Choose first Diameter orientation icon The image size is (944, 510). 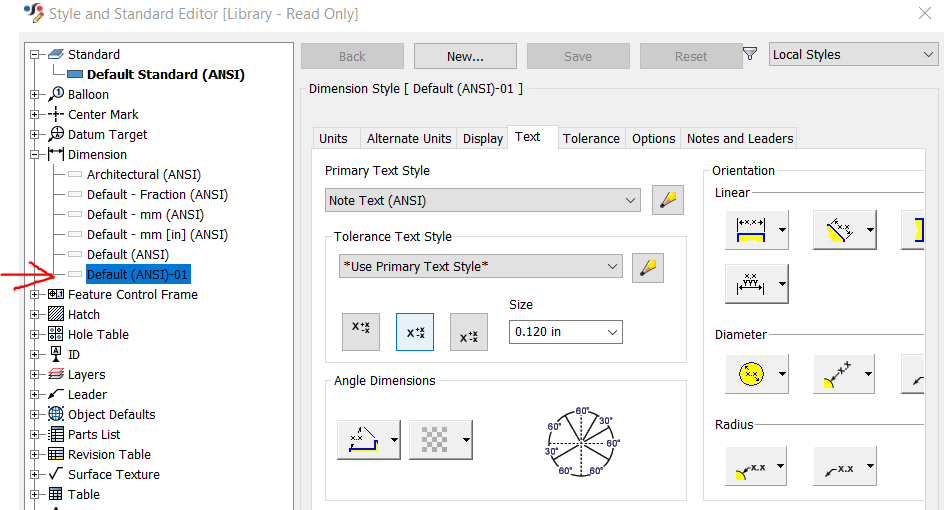751,374
